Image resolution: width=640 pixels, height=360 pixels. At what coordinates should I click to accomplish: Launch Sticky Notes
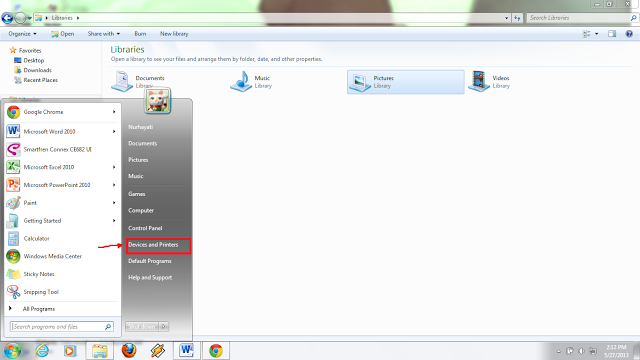[x=61, y=274]
